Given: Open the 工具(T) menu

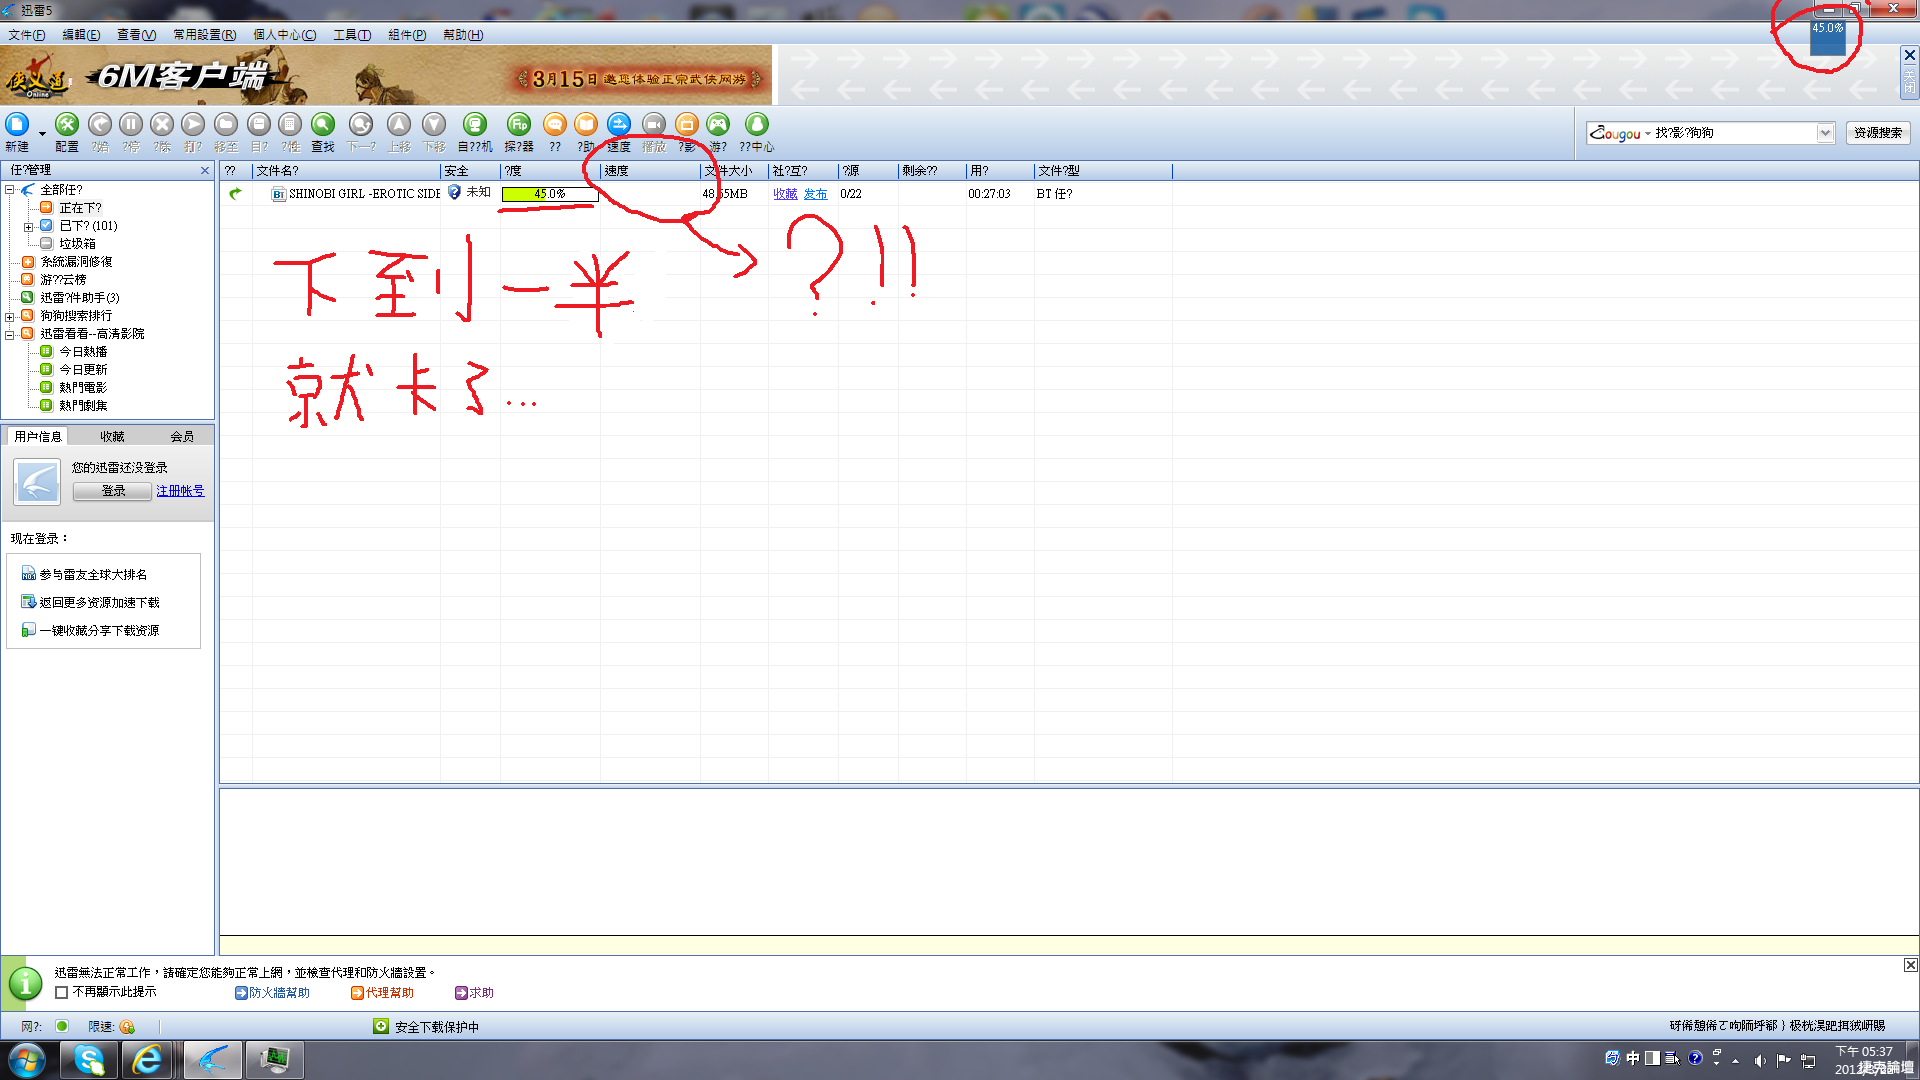Looking at the screenshot, I should click(x=351, y=35).
